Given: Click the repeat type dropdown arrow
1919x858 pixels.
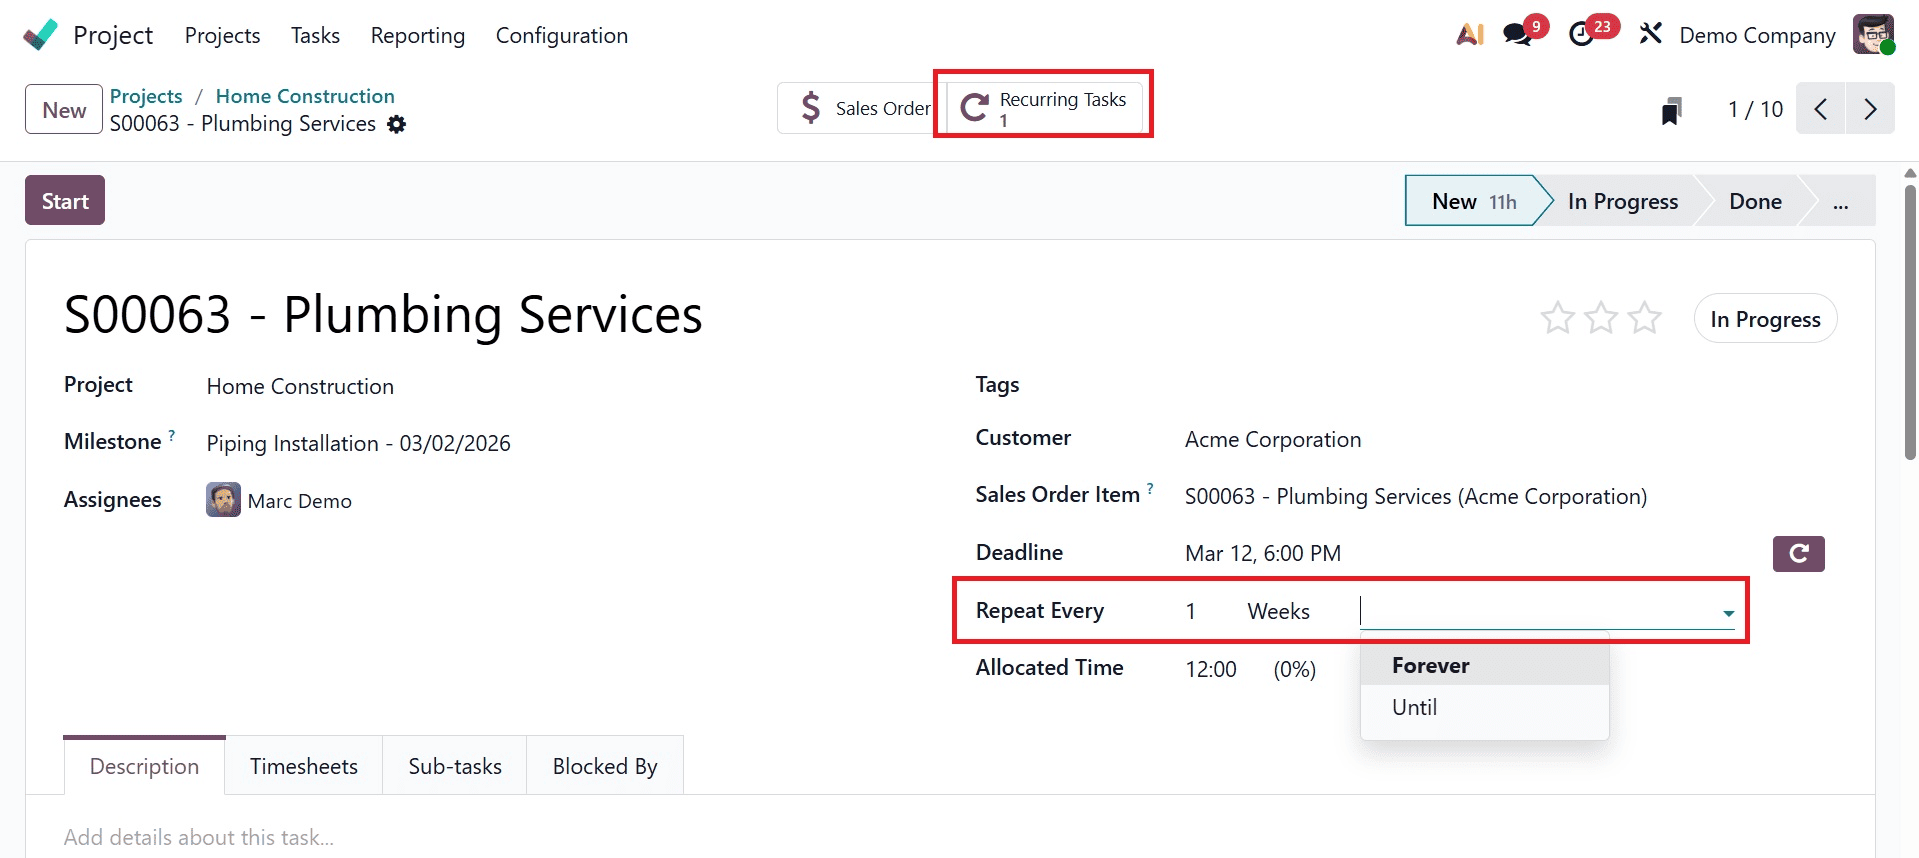Looking at the screenshot, I should point(1728,613).
